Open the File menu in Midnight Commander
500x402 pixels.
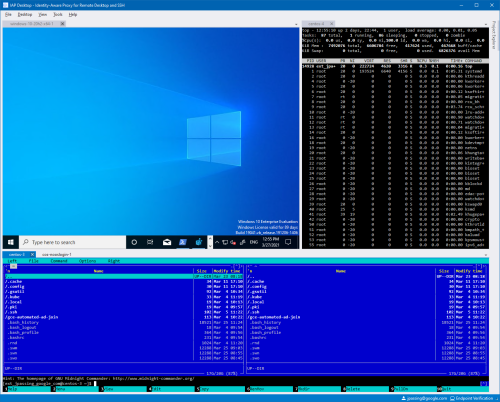pyautogui.click(x=34, y=261)
